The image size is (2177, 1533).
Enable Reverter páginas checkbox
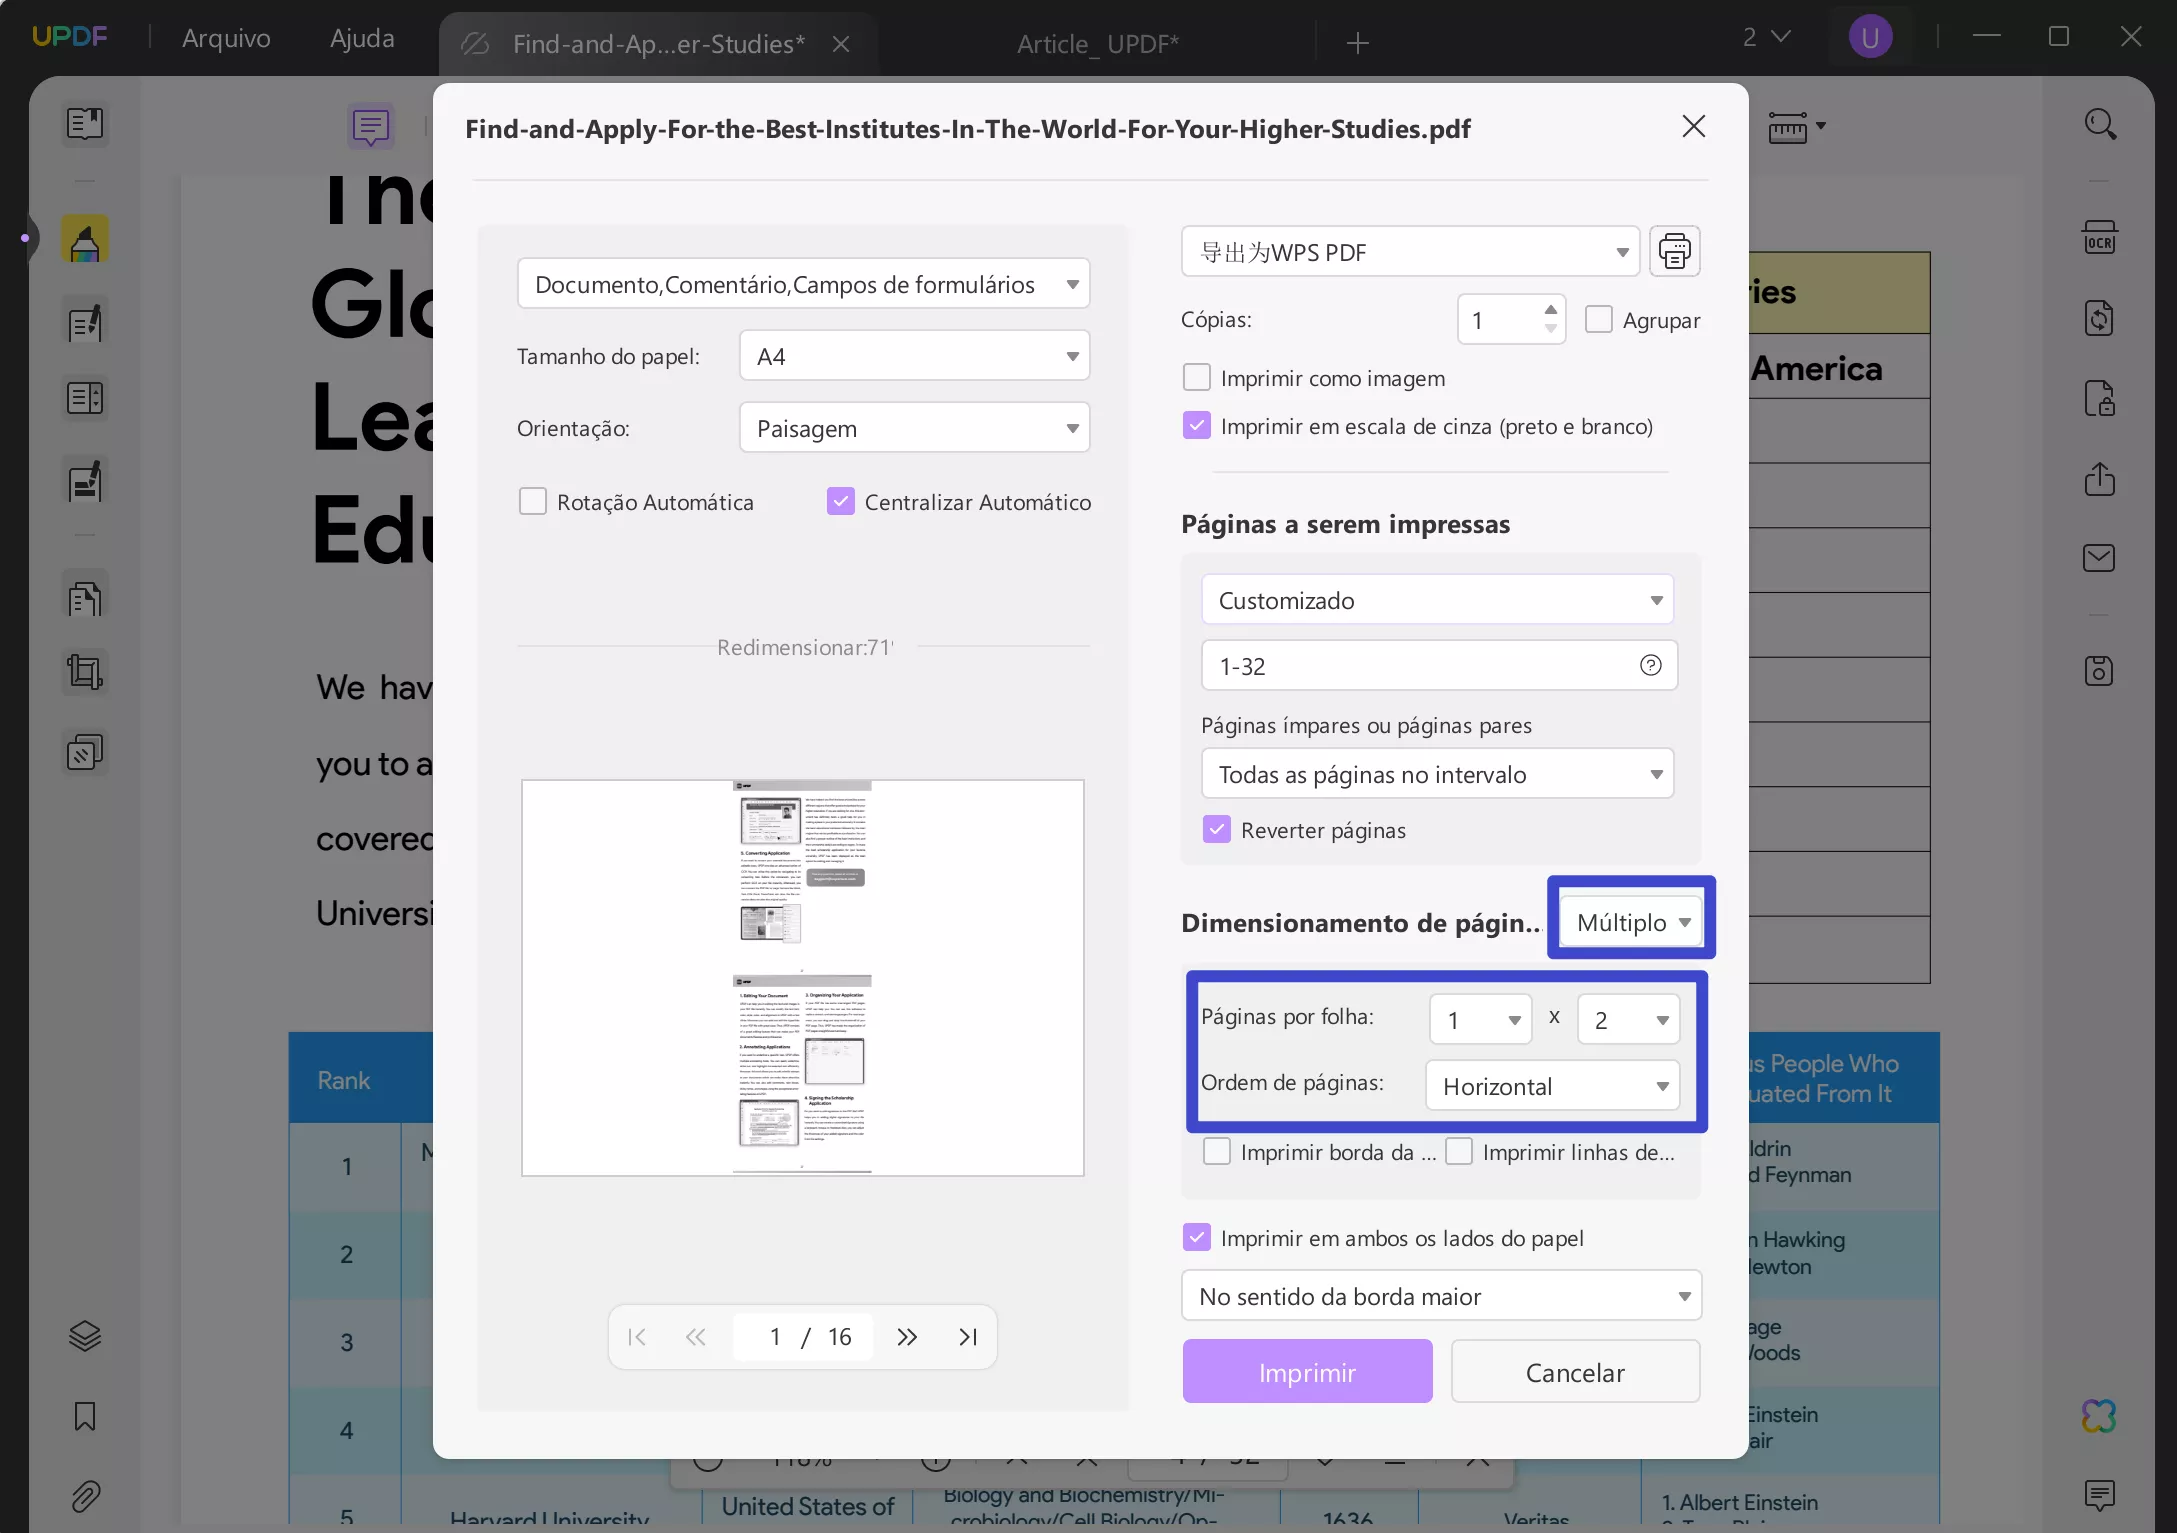tap(1216, 828)
